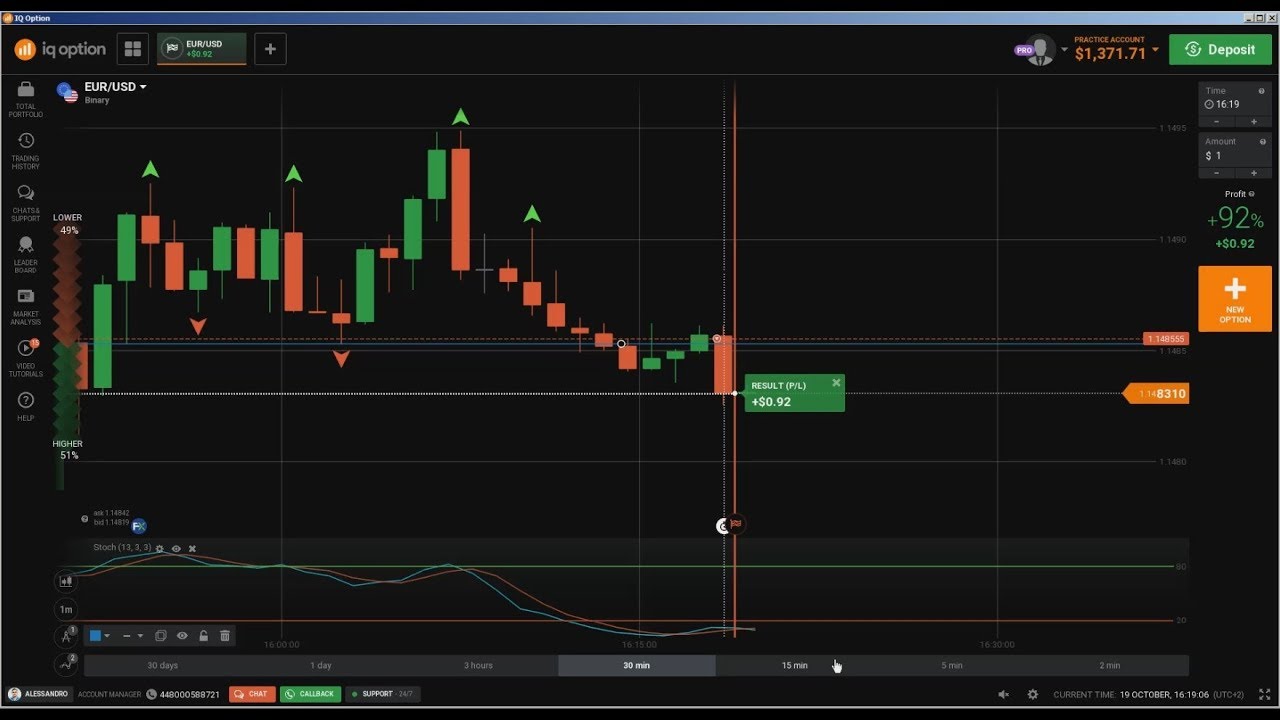1280x720 pixels.
Task: Delete the selected drawing with the trash icon
Action: pos(225,635)
